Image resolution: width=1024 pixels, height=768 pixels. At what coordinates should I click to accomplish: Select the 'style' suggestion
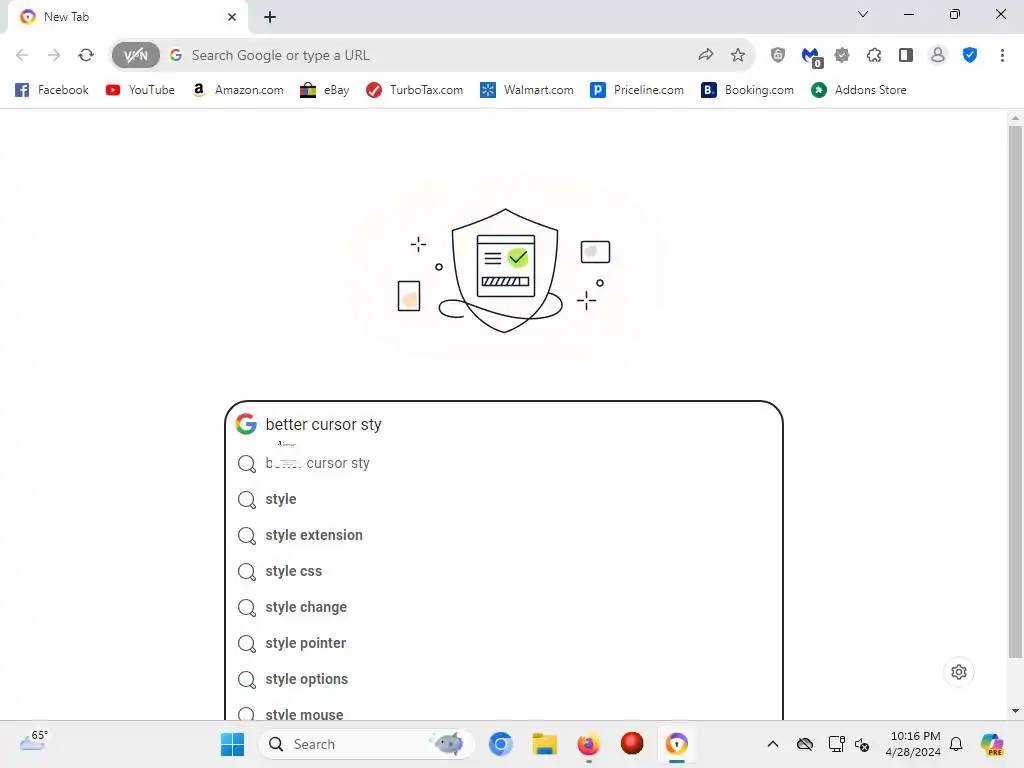tap(504, 500)
